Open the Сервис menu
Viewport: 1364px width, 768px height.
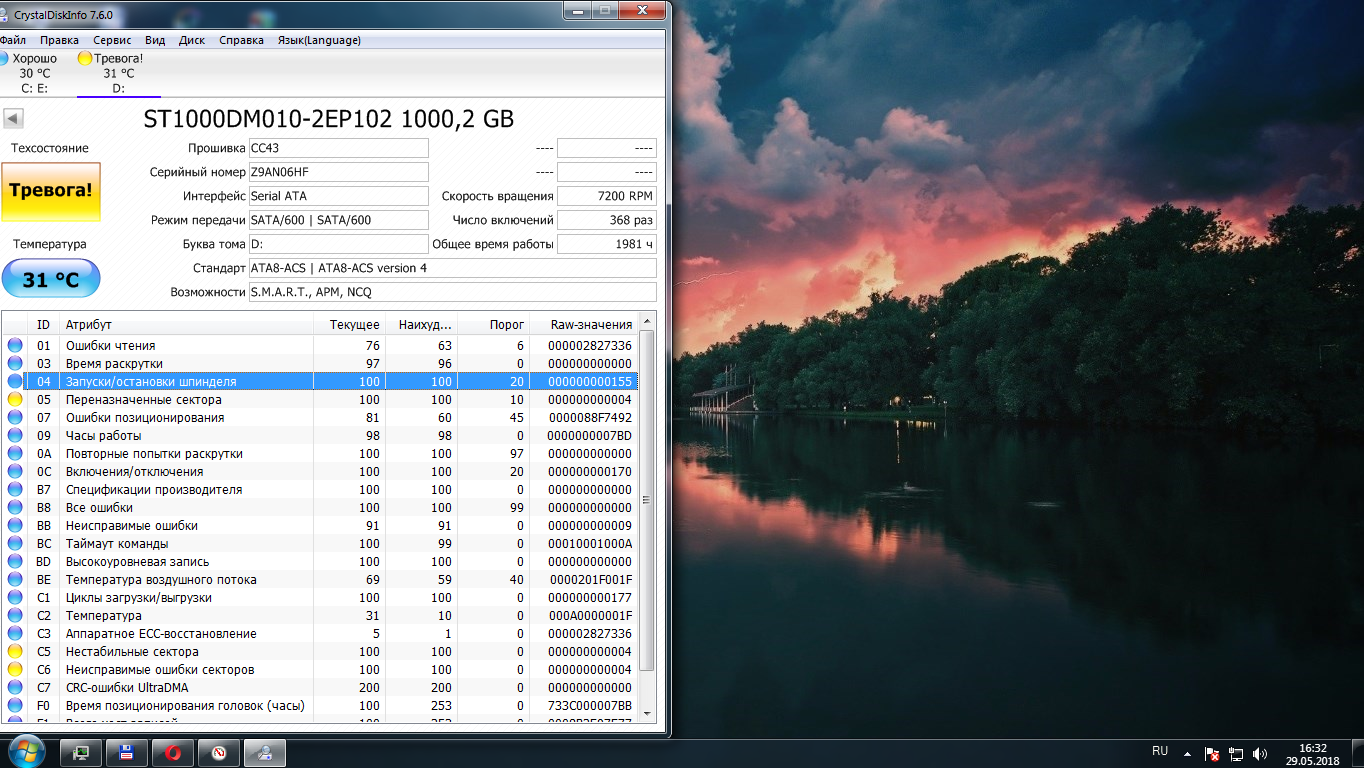tap(112, 40)
